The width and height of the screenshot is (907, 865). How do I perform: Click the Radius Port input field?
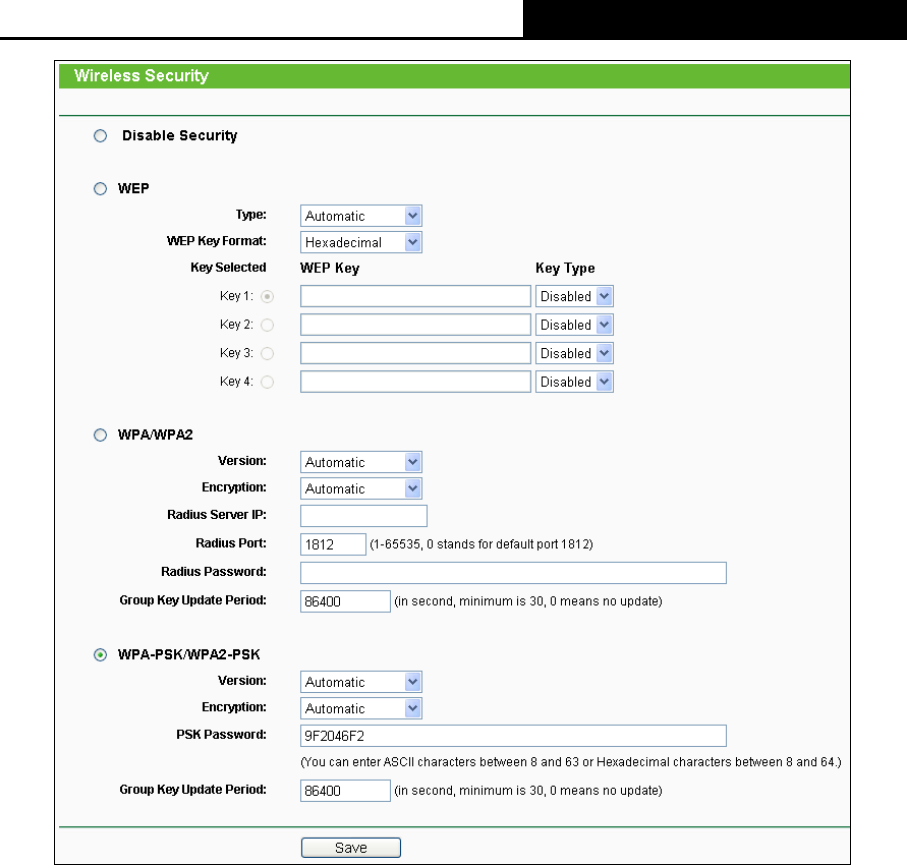pyautogui.click(x=333, y=544)
